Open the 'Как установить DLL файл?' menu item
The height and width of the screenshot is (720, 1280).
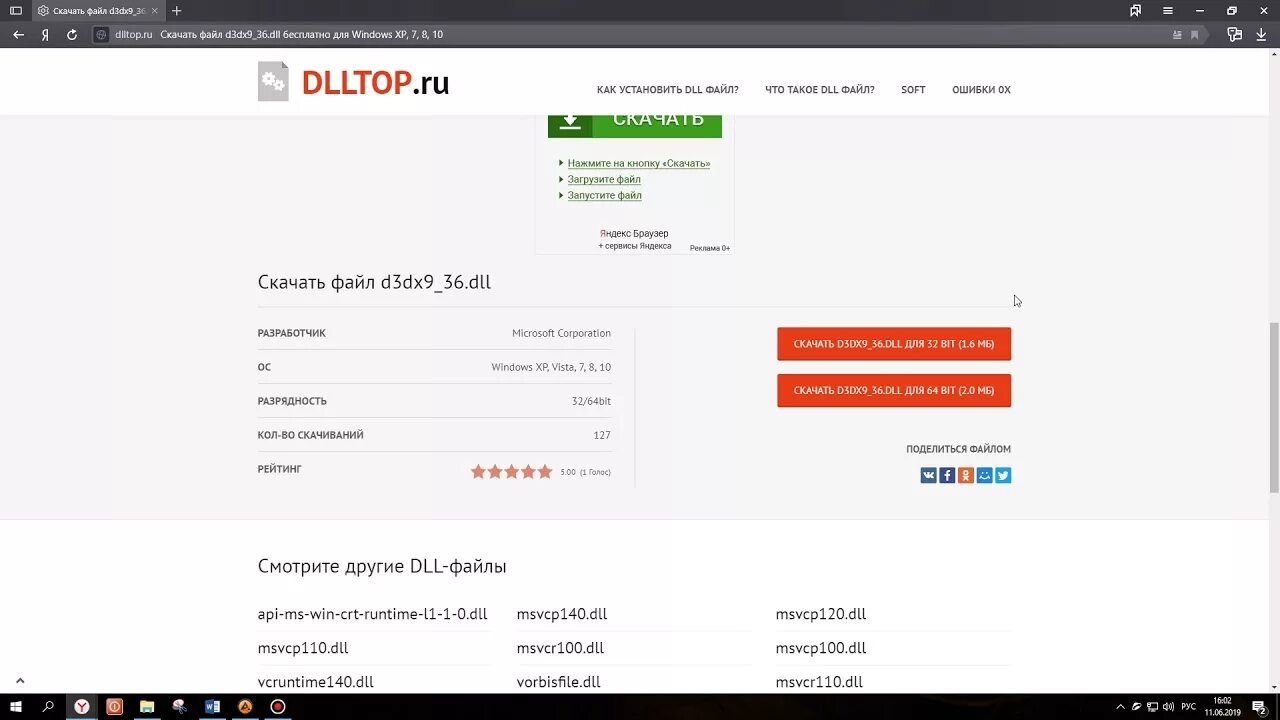(668, 90)
